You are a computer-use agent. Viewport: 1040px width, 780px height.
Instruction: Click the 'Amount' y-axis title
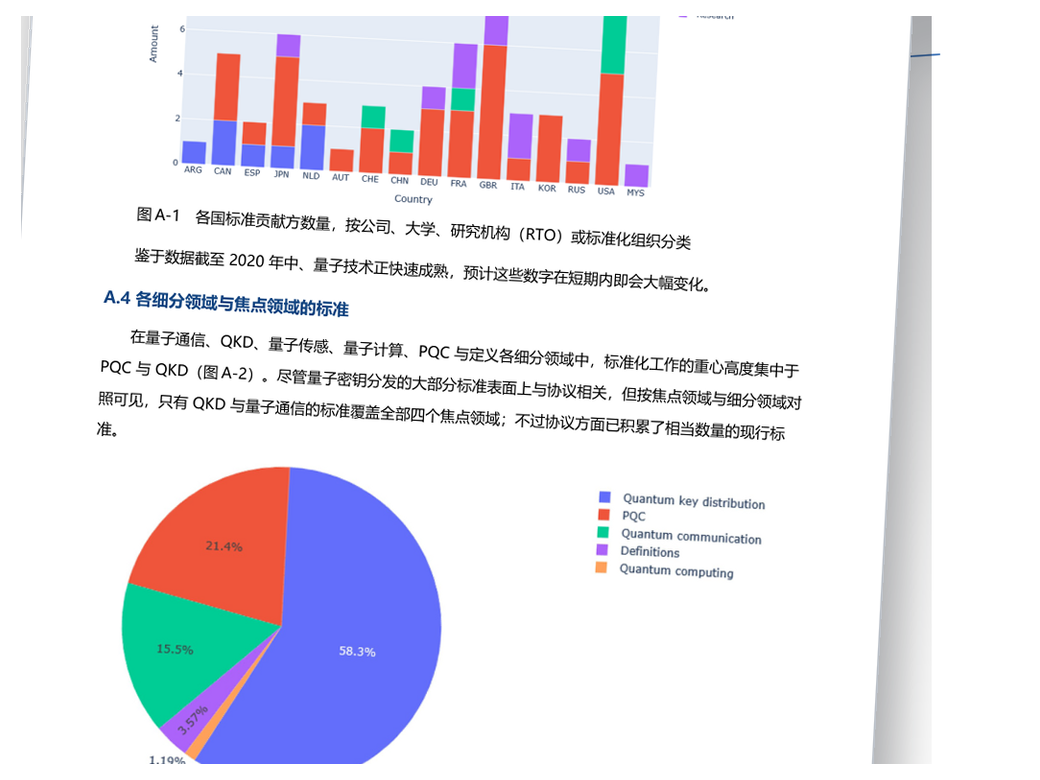[154, 44]
